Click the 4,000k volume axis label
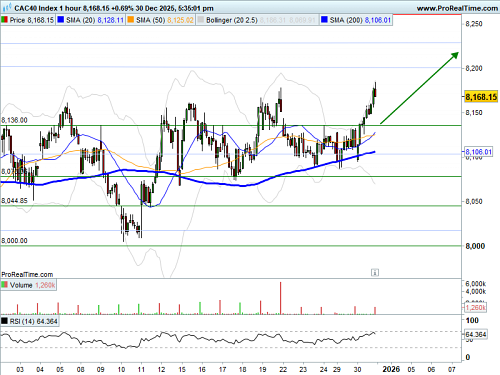The width and height of the screenshot is (500, 375). 476,292
